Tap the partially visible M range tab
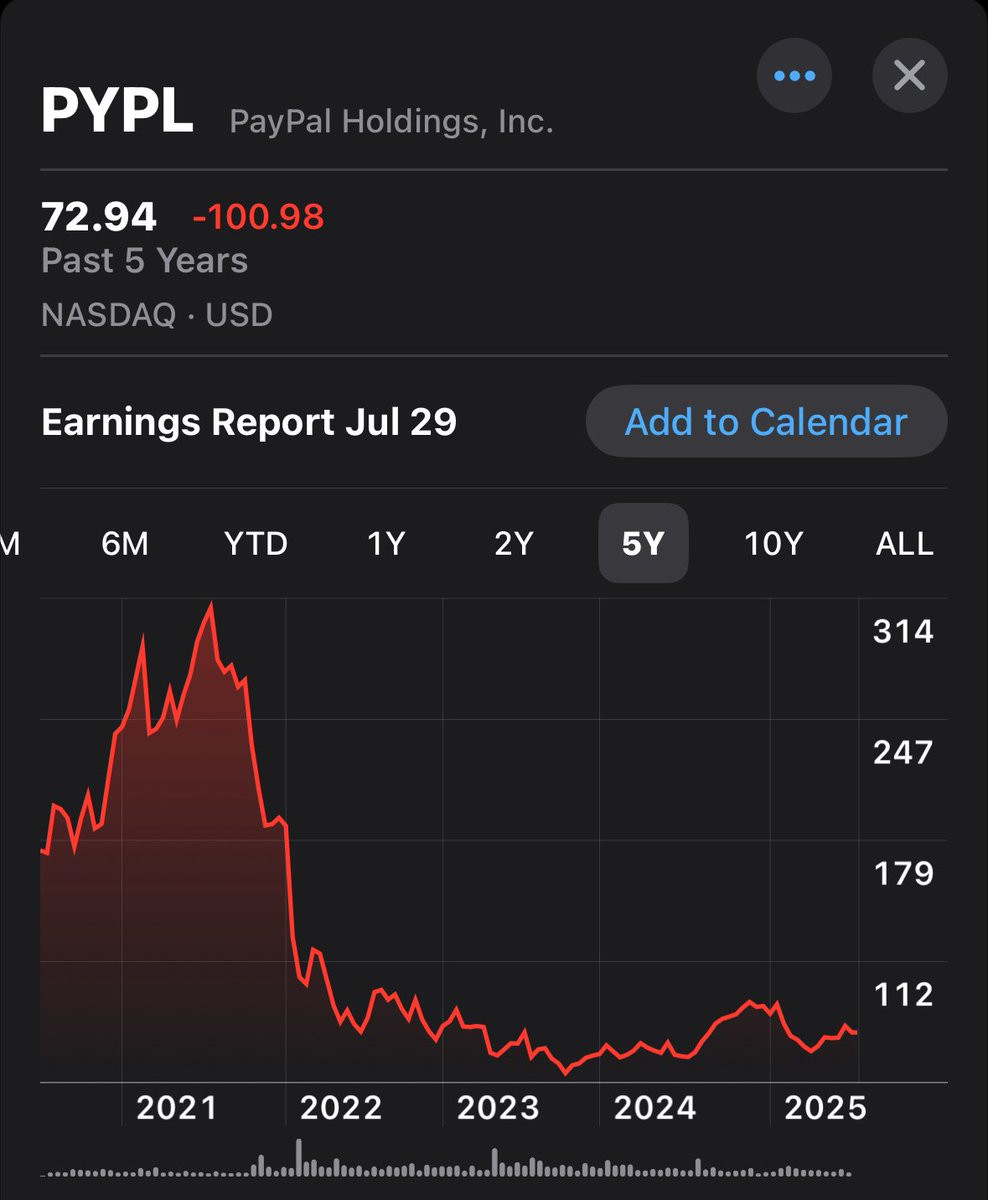 [10, 544]
